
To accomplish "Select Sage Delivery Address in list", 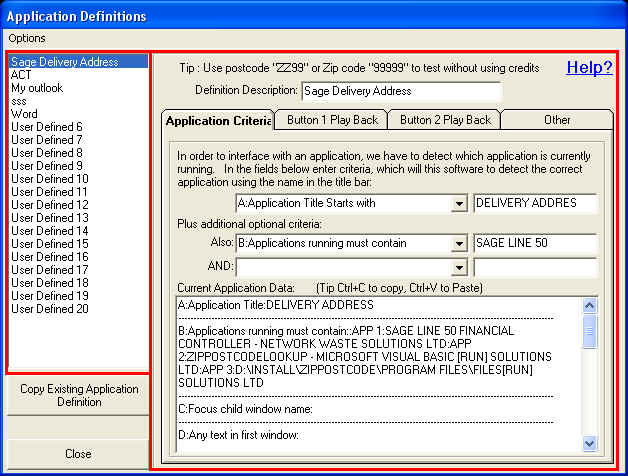I will [x=78, y=62].
